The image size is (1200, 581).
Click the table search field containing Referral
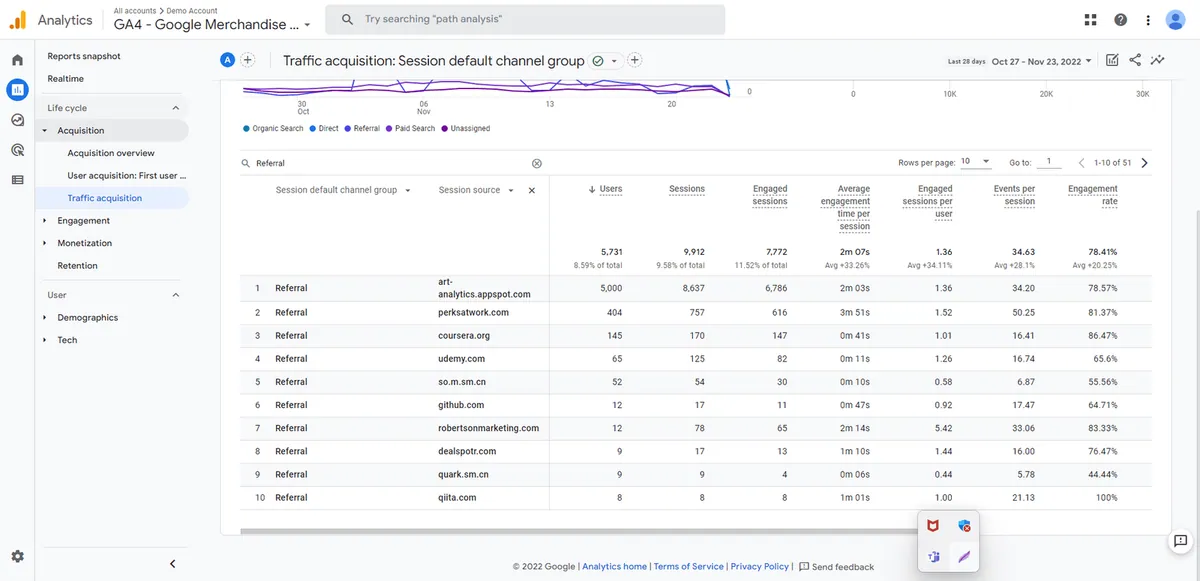tap(390, 163)
